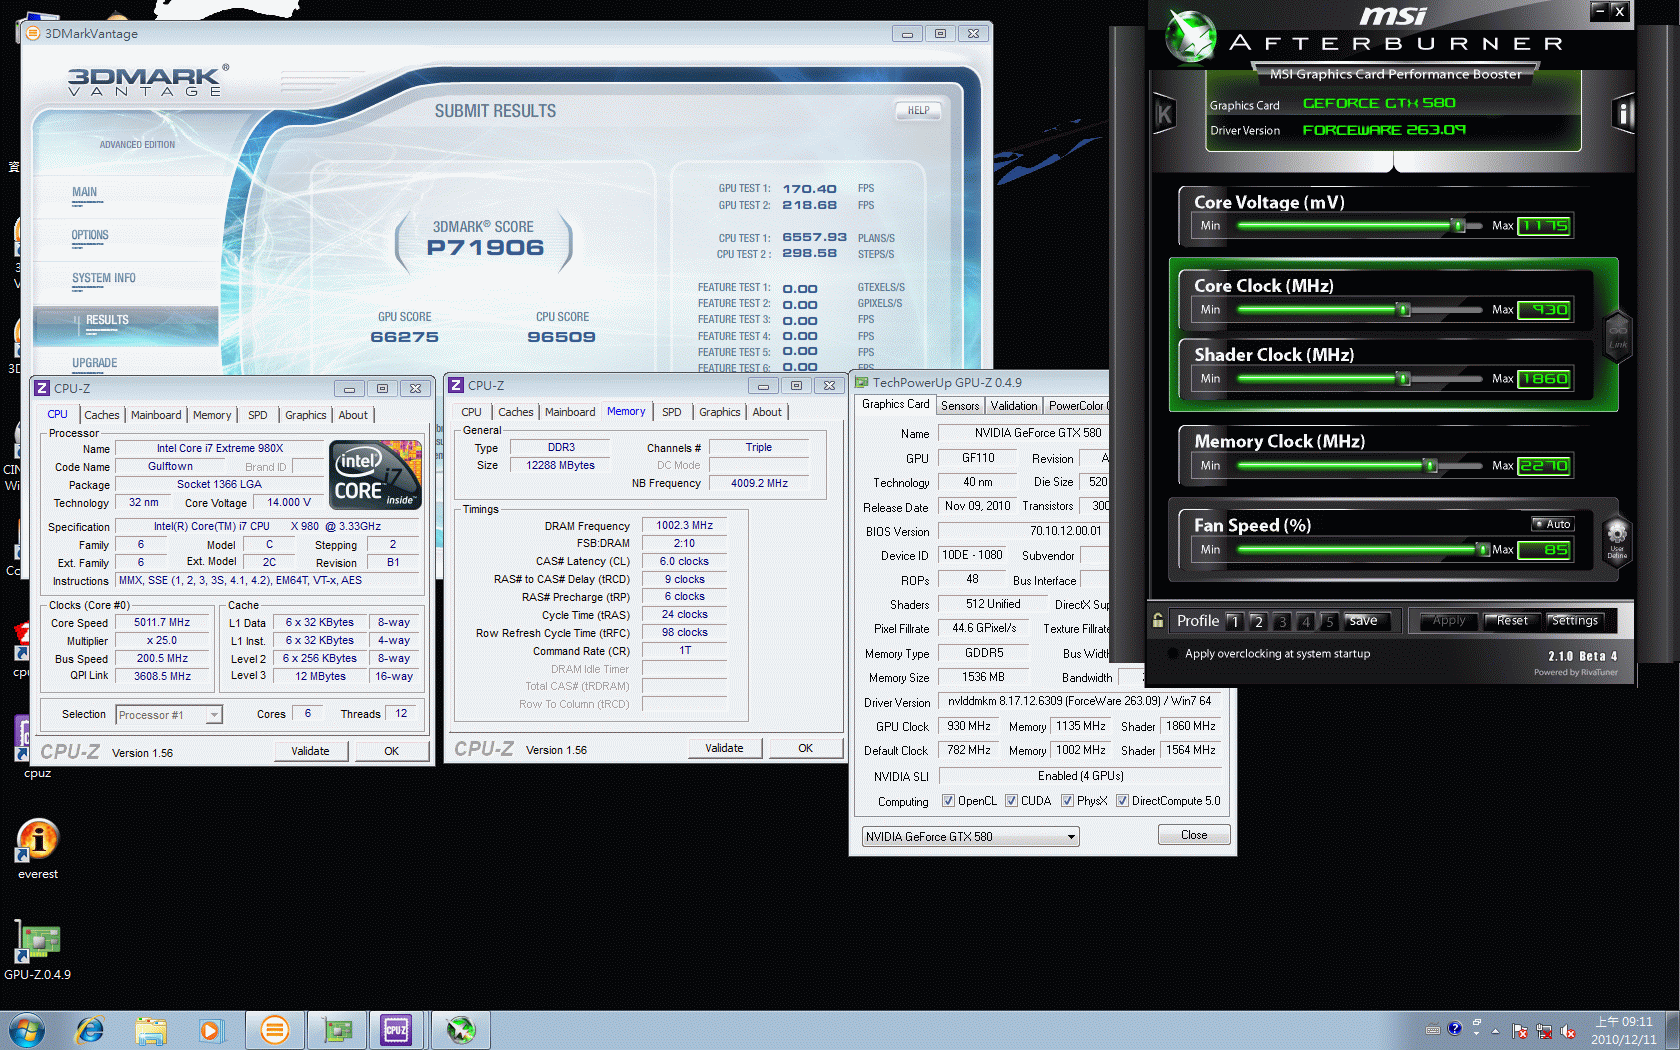
Task: Select Afterburner profile slot 1
Action: [x=1235, y=622]
